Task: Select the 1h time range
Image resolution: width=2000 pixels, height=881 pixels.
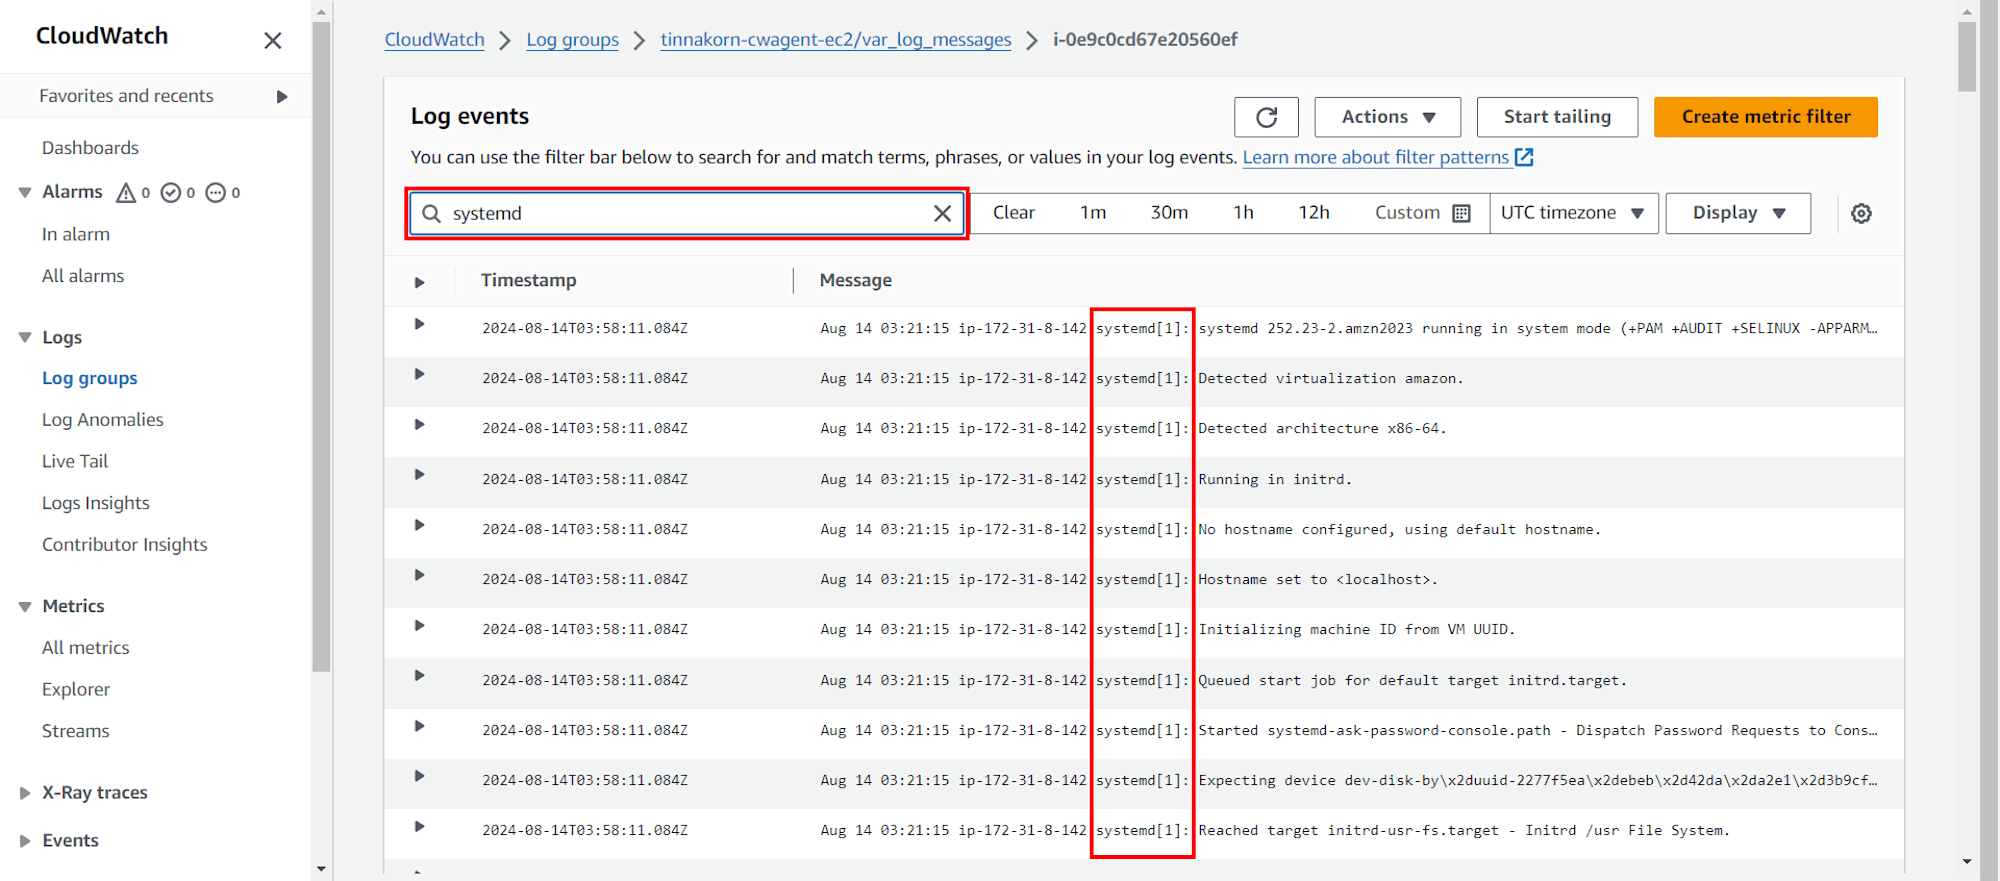Action: (1243, 213)
